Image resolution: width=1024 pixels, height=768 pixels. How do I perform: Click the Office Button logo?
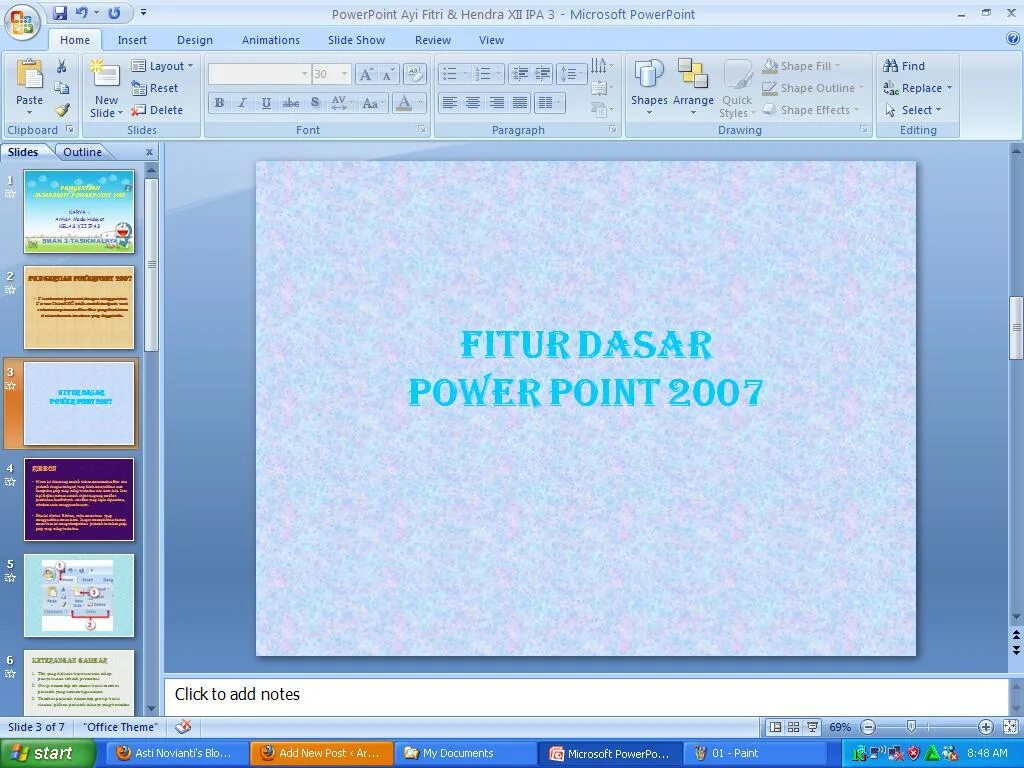click(x=22, y=22)
